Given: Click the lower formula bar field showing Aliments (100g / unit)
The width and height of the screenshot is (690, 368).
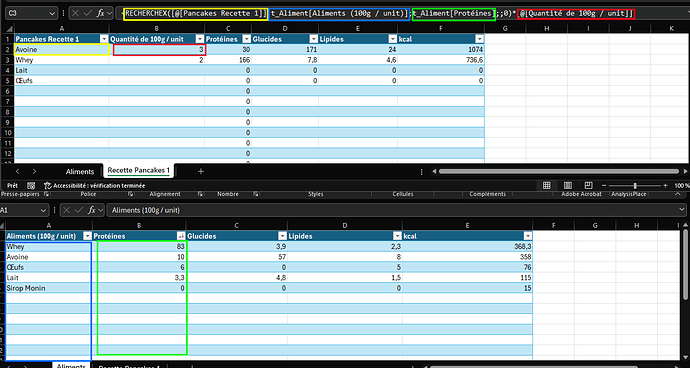Looking at the screenshot, I should pos(395,210).
